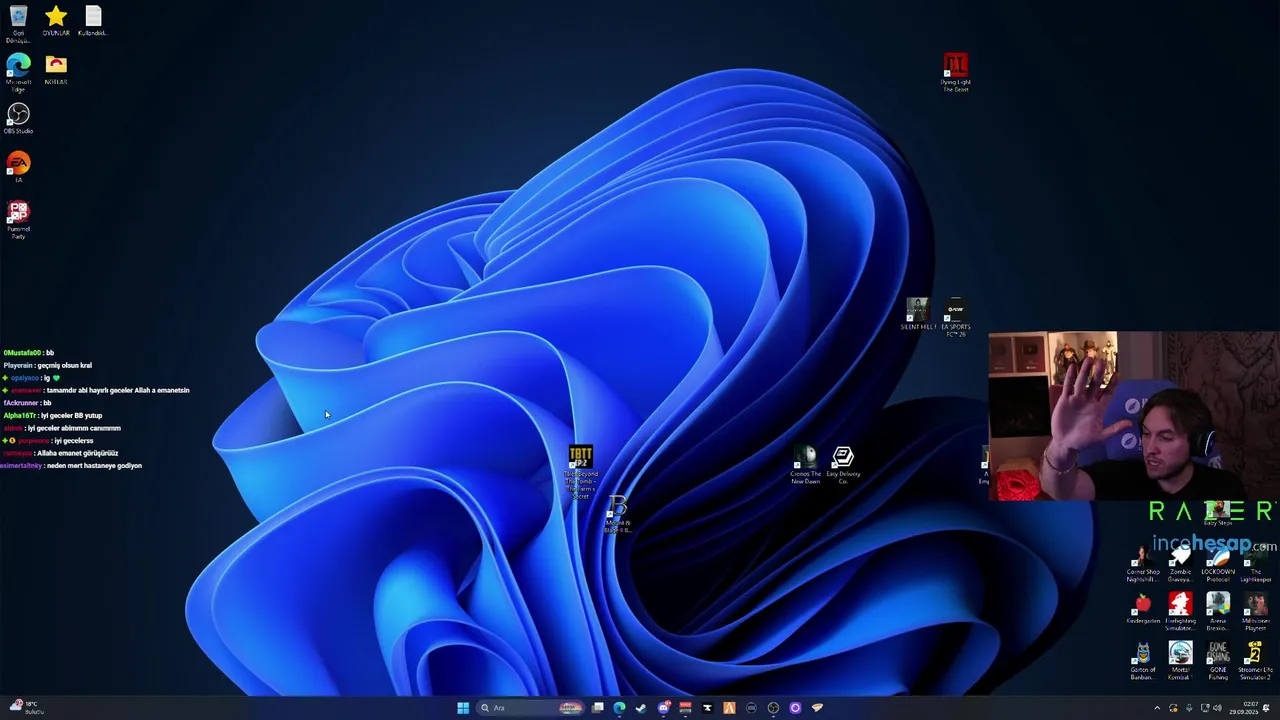1280x720 pixels.
Task: Open the NOTLAR folder icon
Action: (x=56, y=70)
